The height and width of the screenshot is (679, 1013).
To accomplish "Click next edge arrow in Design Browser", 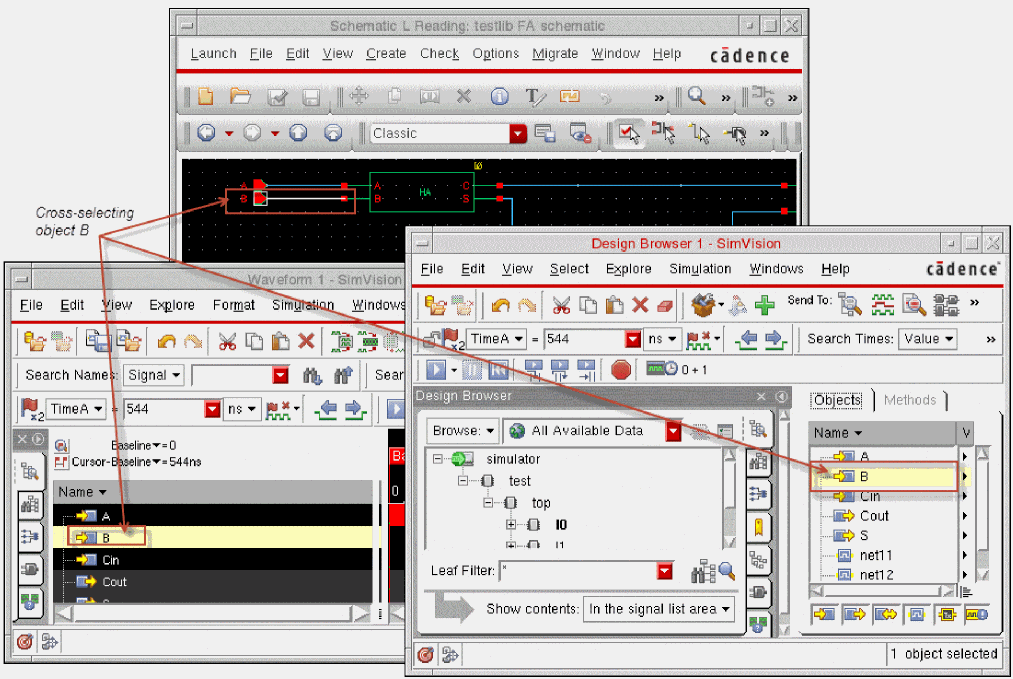I will pos(775,339).
